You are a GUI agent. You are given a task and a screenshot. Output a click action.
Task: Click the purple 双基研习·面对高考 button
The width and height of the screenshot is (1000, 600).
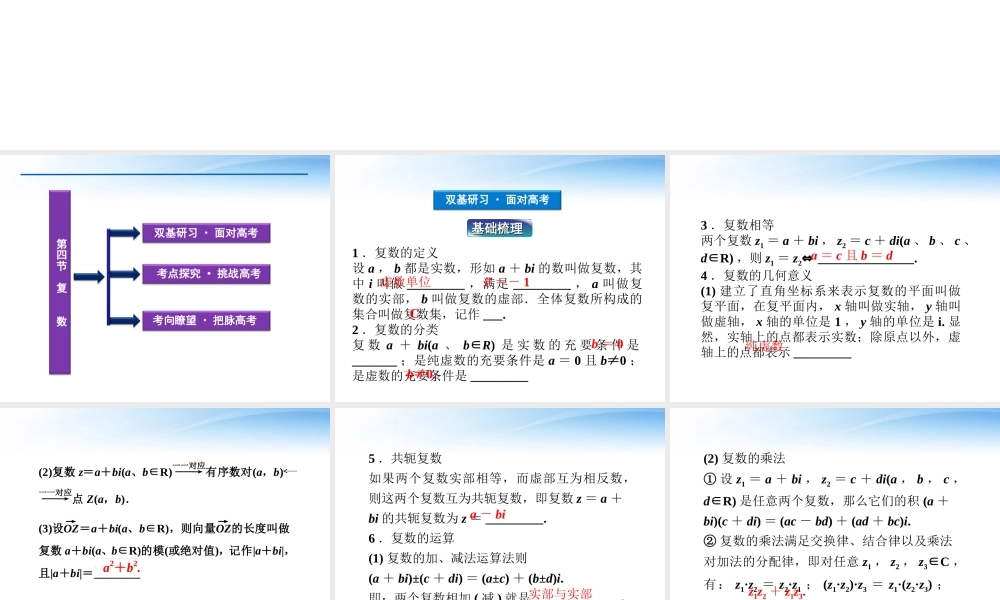point(206,233)
